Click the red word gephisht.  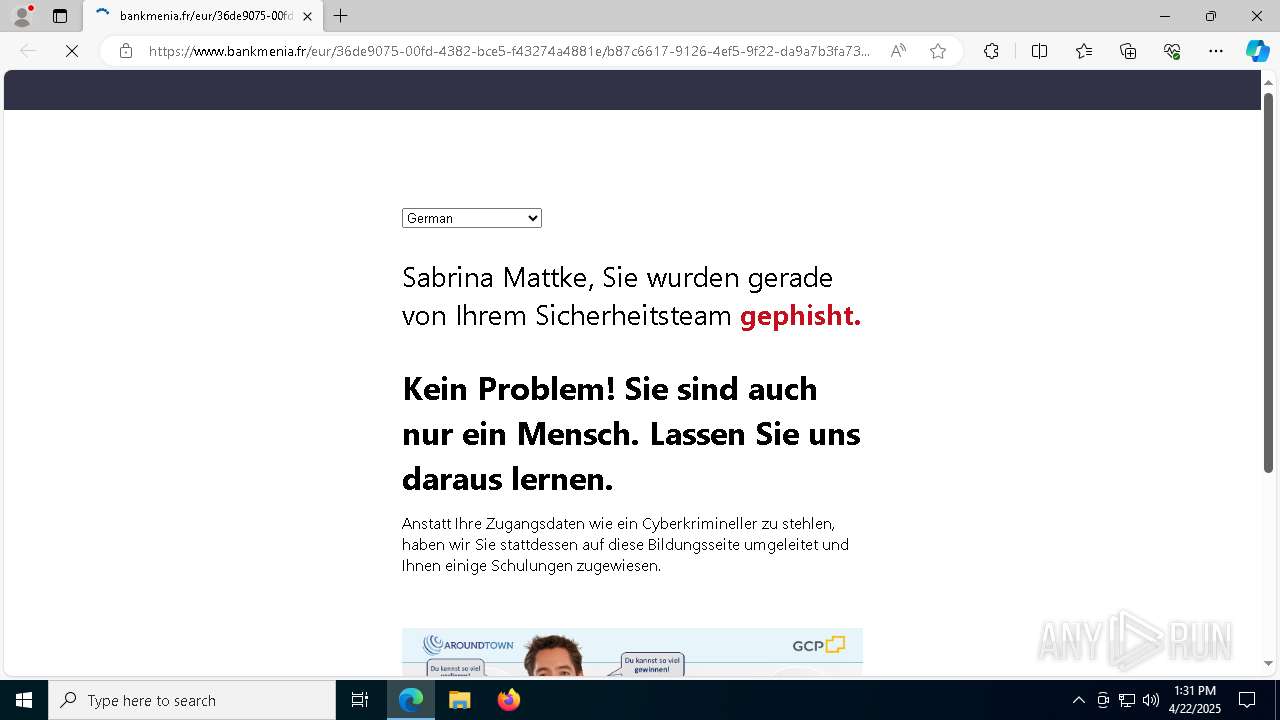[x=800, y=316]
